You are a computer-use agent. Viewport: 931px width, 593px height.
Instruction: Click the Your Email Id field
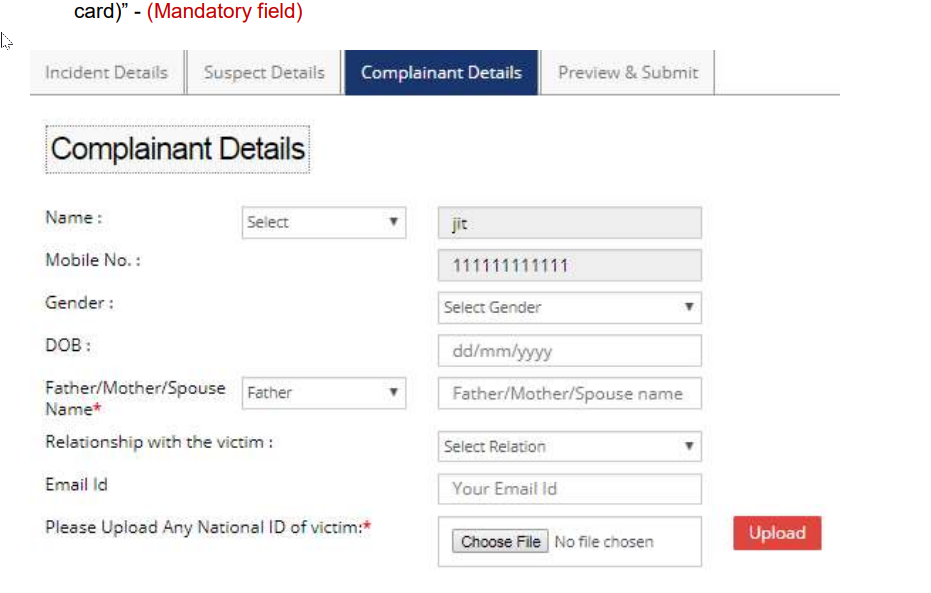568,489
